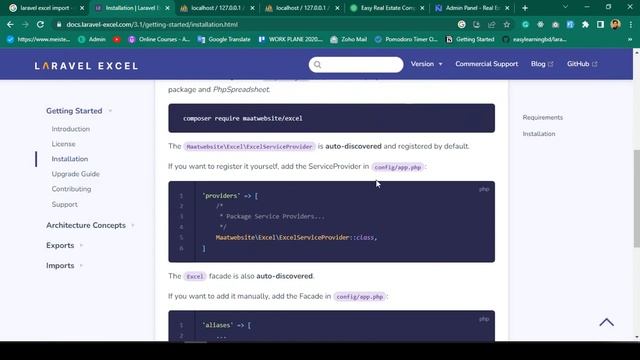Screen dimensions: 640x360
Task: Open the Installation sidebar link
Action: (70, 159)
